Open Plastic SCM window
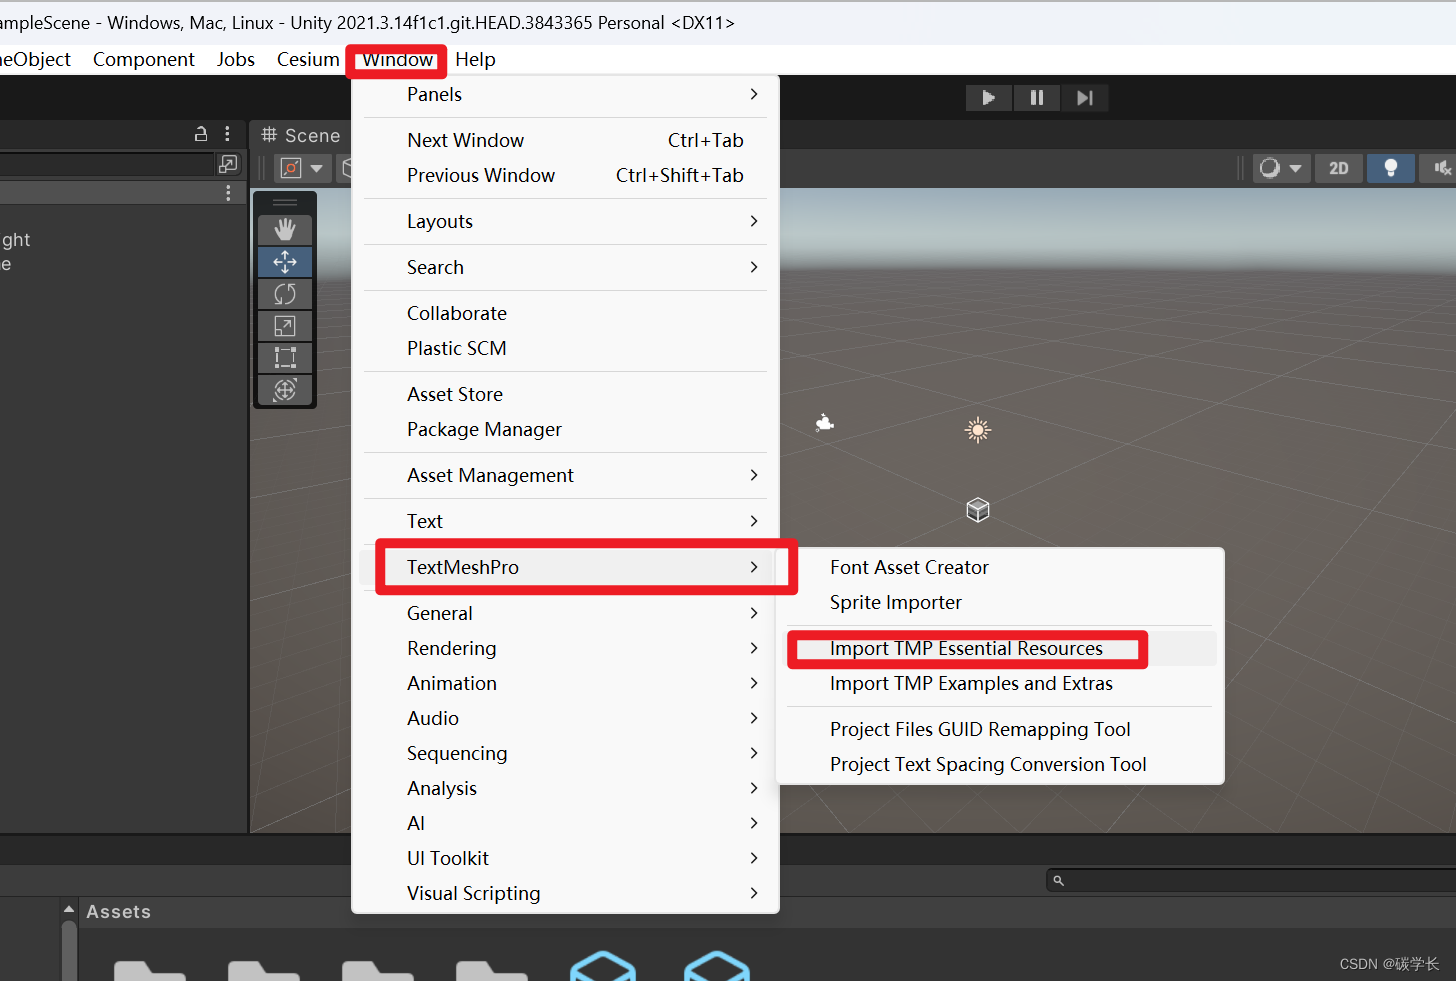Viewport: 1456px width, 981px height. (565, 348)
